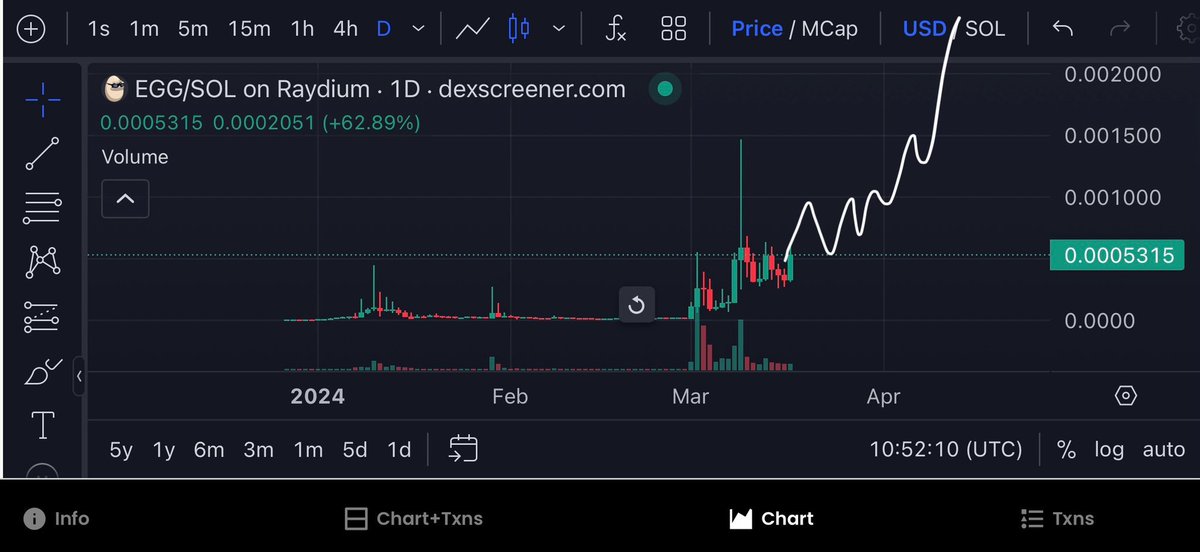Switch chart to MCap mode
The width and height of the screenshot is (1200, 552).
coord(830,29)
